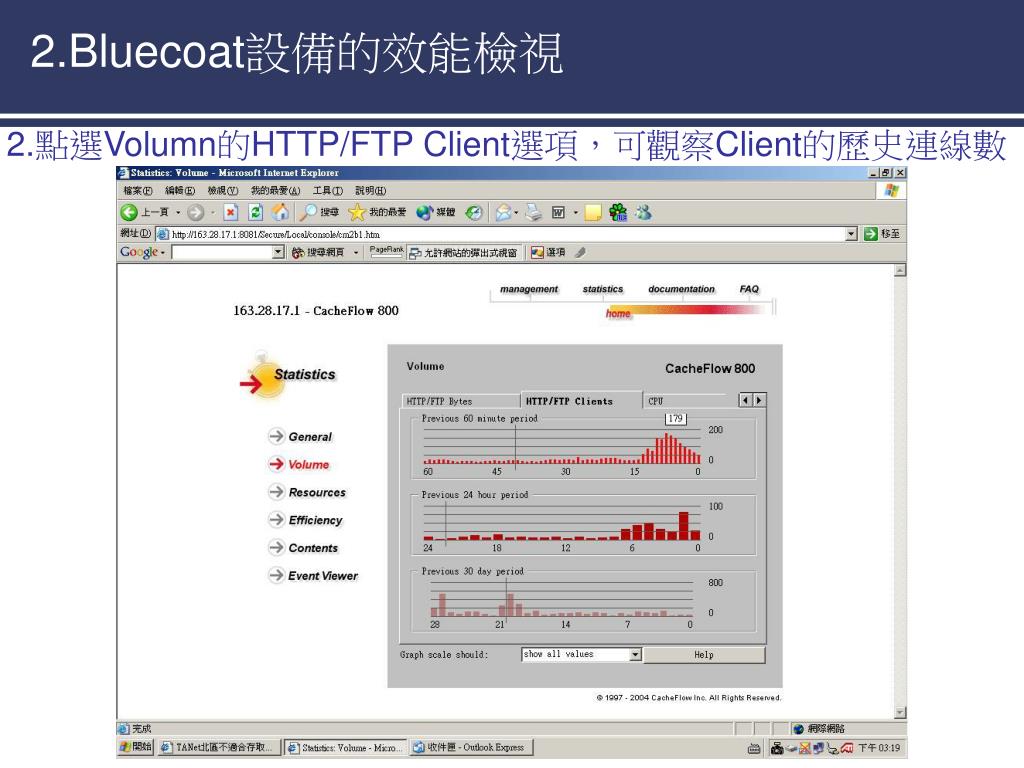The width and height of the screenshot is (1024, 768).
Task: Click the page scrollbar down arrow
Action: tap(901, 712)
